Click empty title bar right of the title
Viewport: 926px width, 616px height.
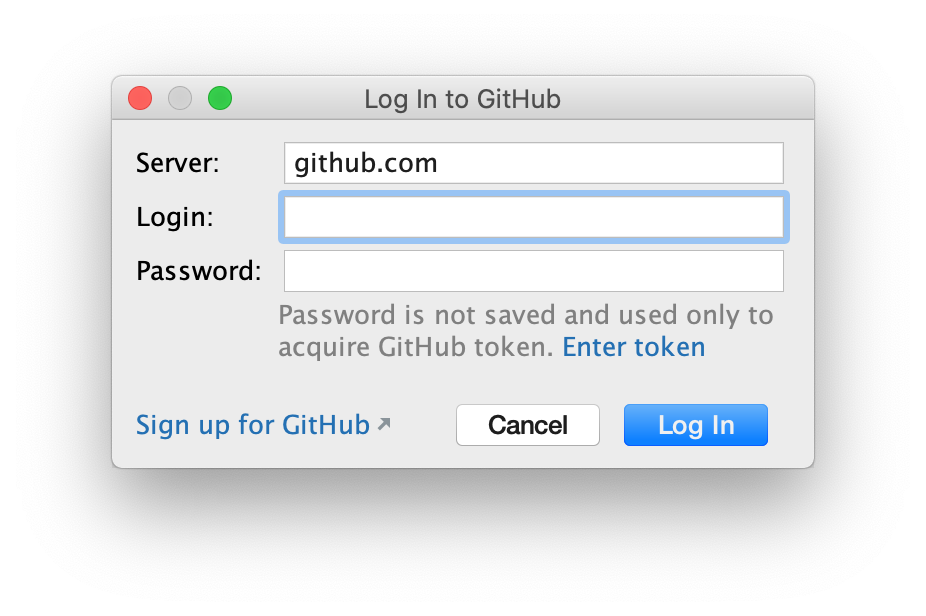[x=690, y=99]
